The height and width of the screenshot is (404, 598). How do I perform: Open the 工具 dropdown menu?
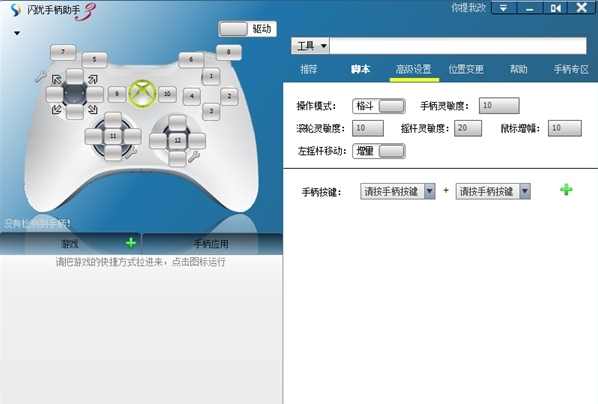310,46
